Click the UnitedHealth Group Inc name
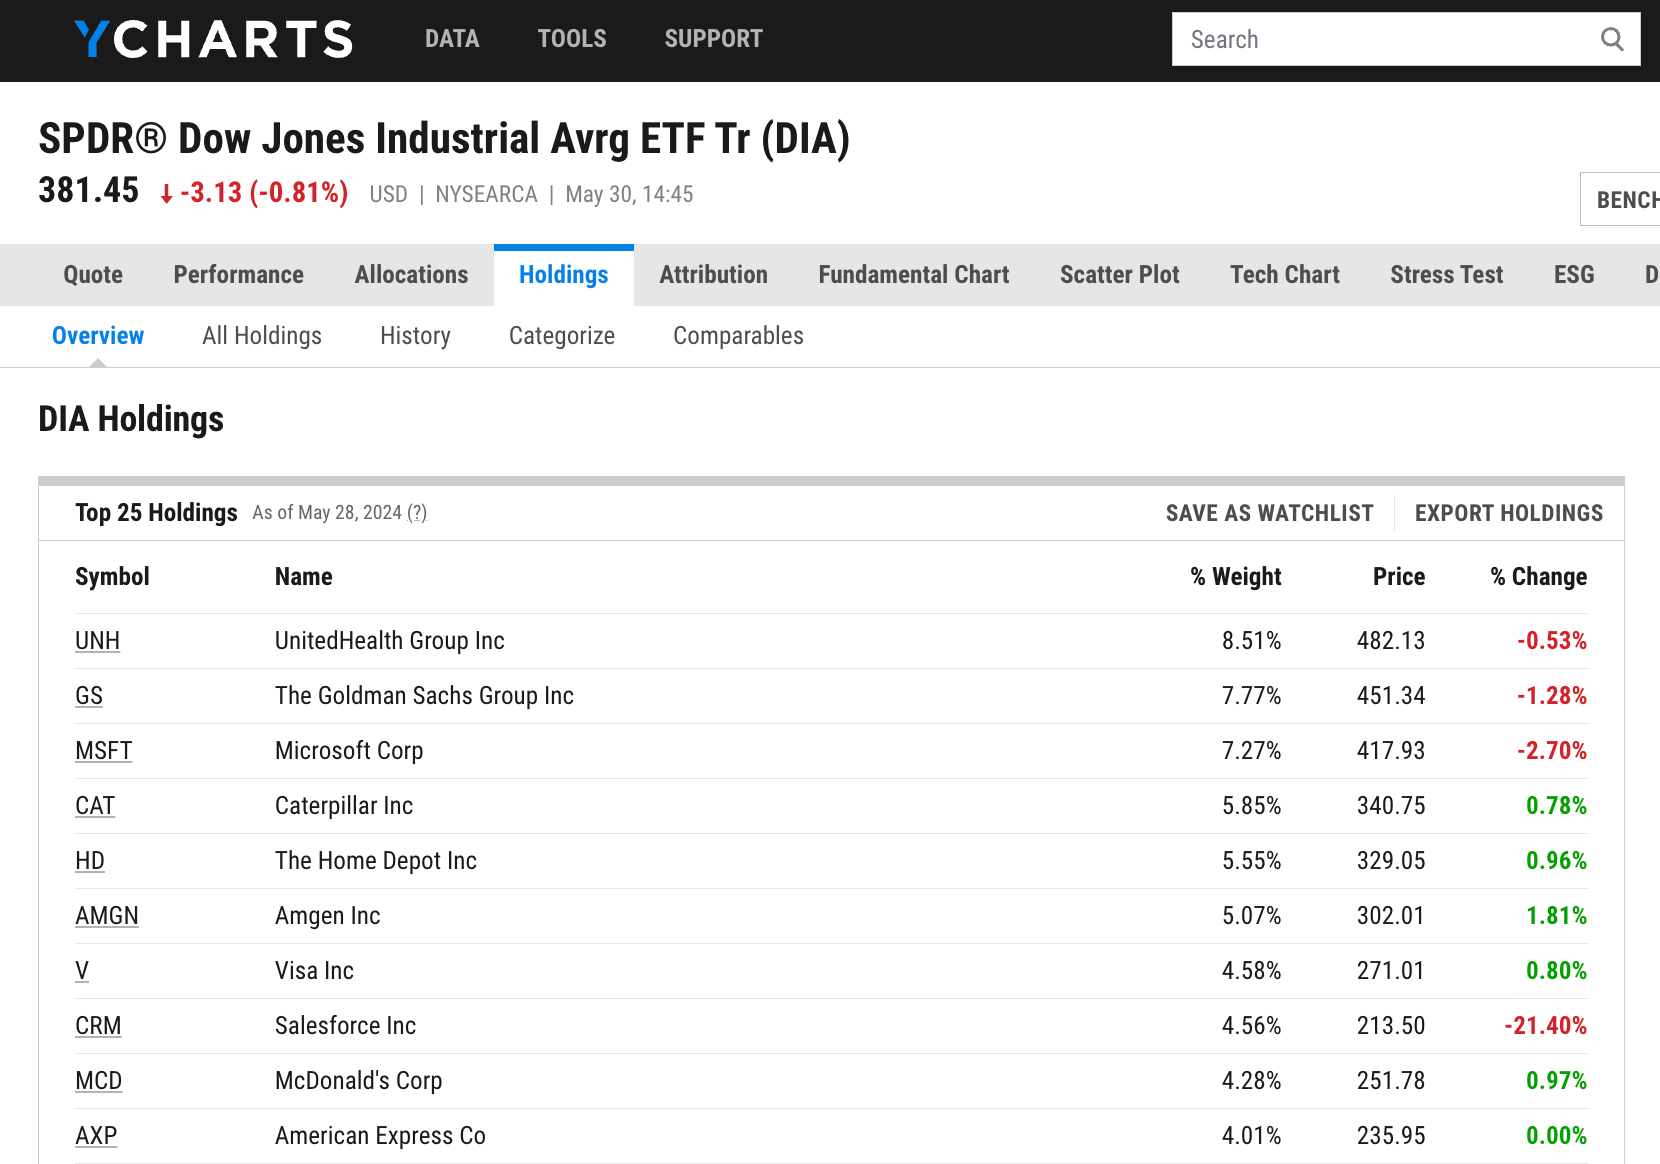 [390, 641]
